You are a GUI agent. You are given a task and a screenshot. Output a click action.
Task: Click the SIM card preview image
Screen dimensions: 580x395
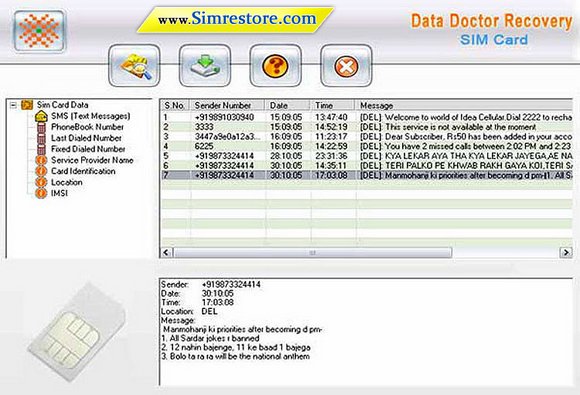pyautogui.click(x=78, y=332)
